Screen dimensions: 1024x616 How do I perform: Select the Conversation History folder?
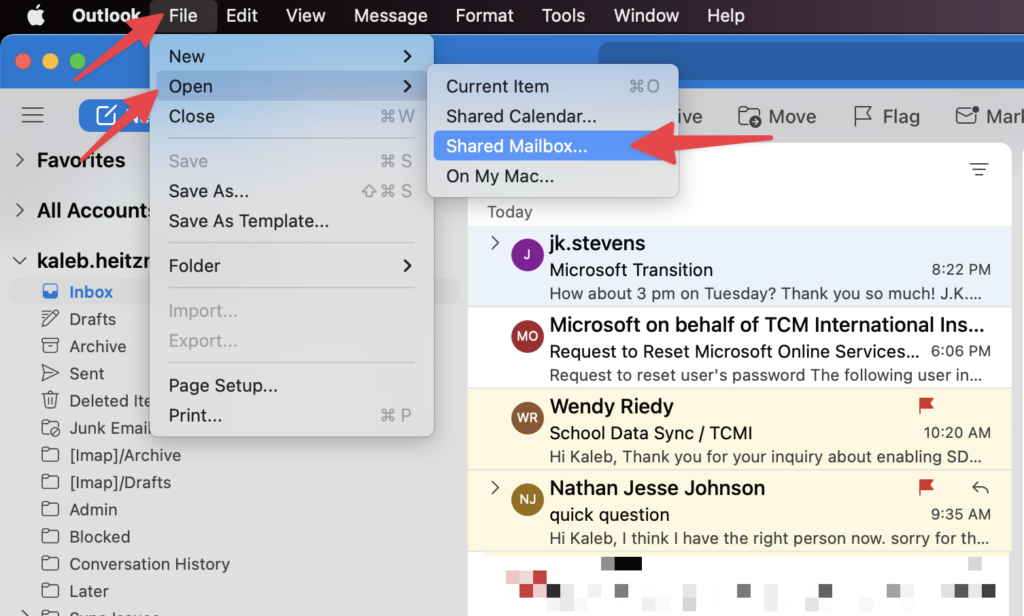pyautogui.click(x=149, y=564)
